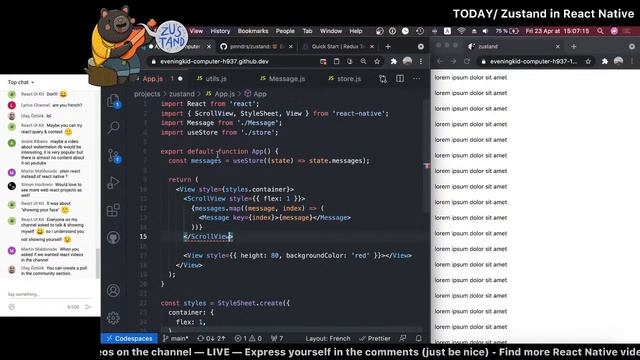Open a new tab in zustand window
The height and width of the screenshot is (360, 640).
point(573,47)
